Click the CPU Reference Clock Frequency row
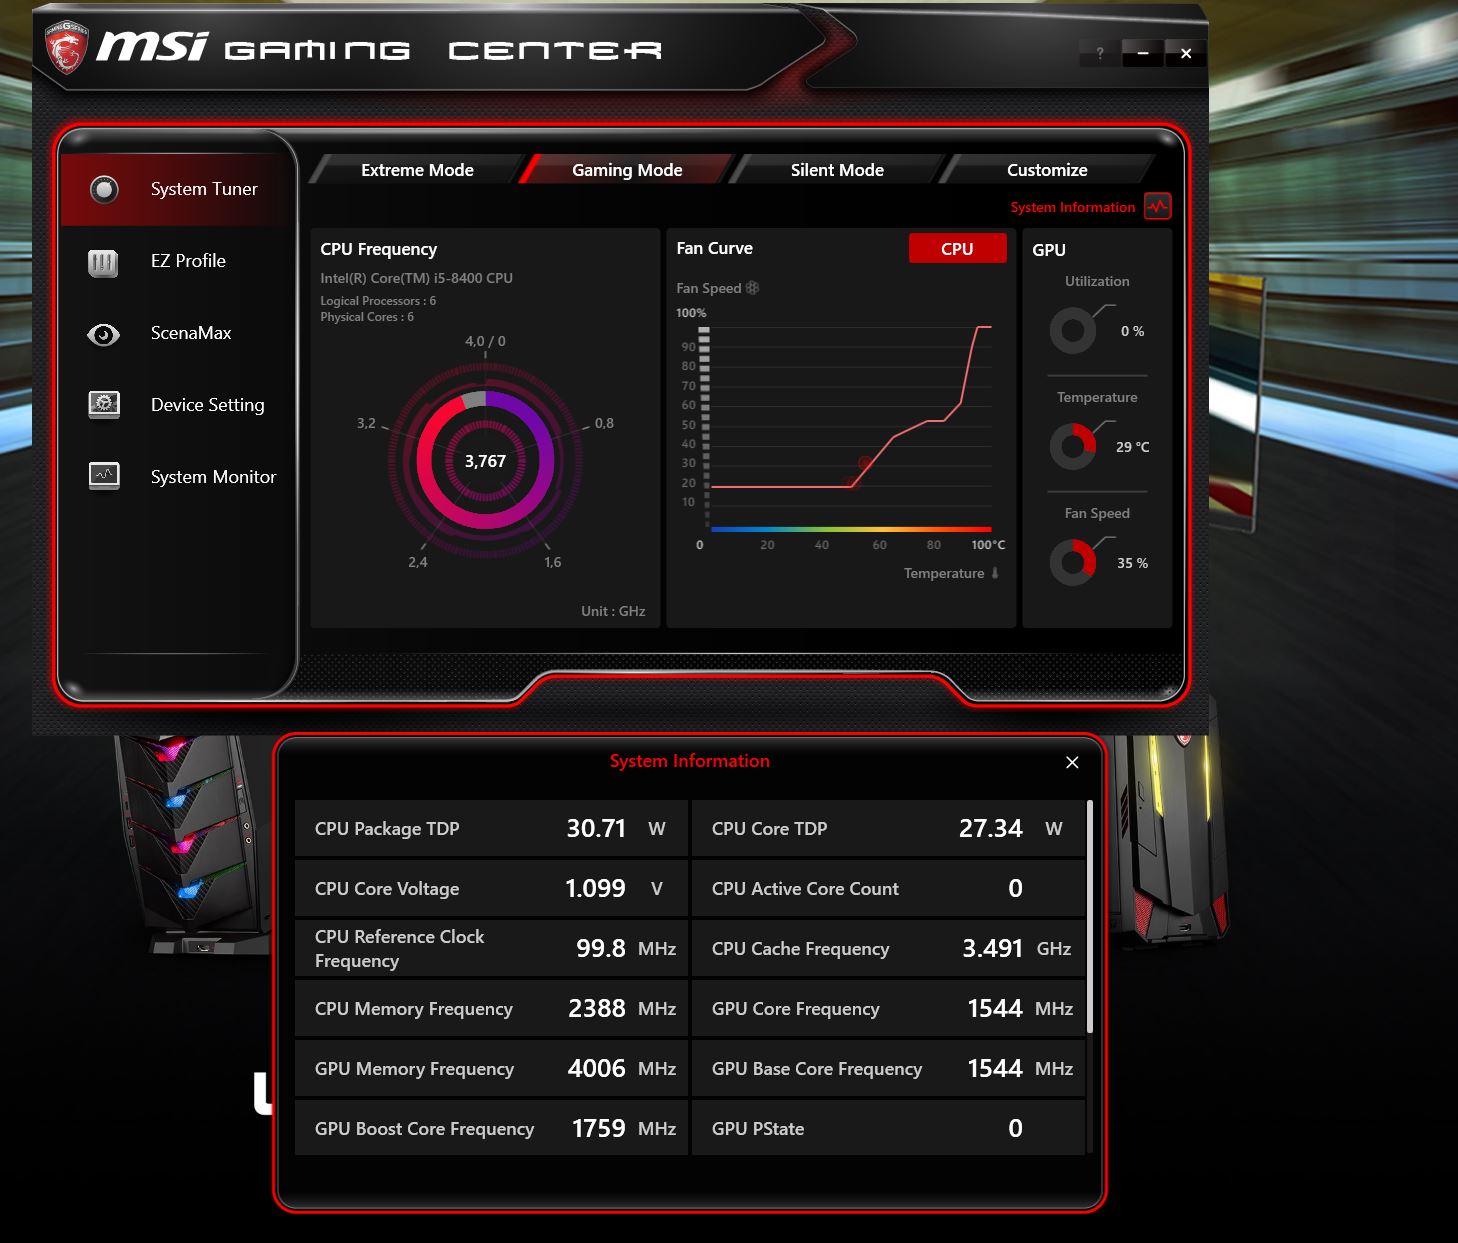The width and height of the screenshot is (1458, 1243). [x=491, y=948]
